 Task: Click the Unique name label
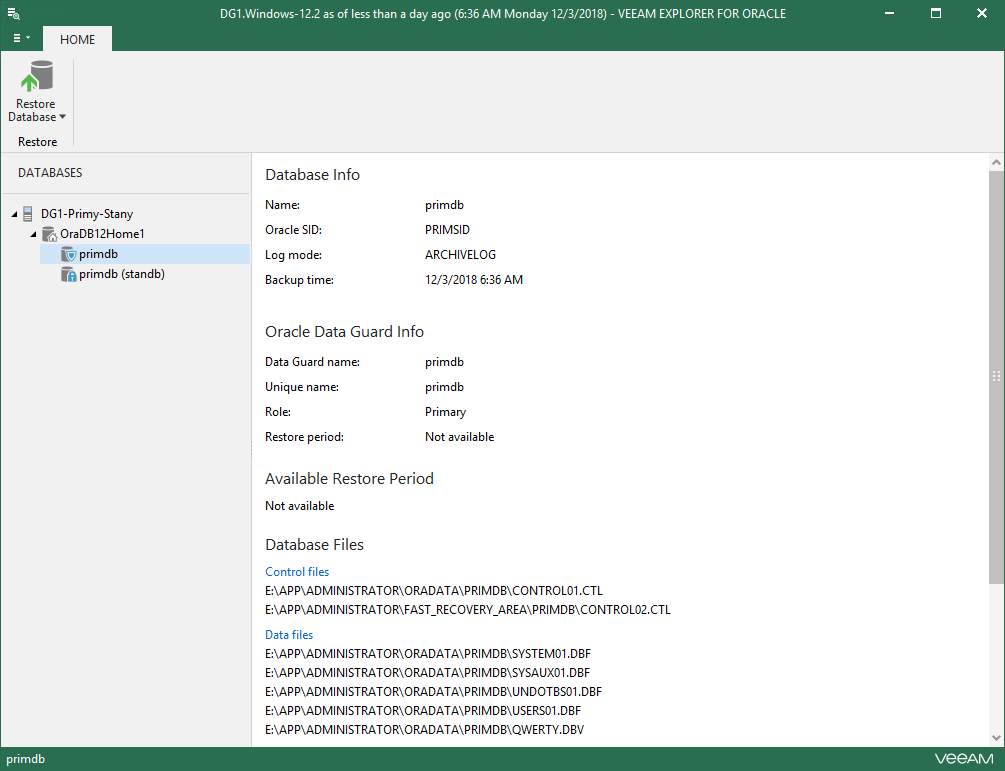coord(302,387)
